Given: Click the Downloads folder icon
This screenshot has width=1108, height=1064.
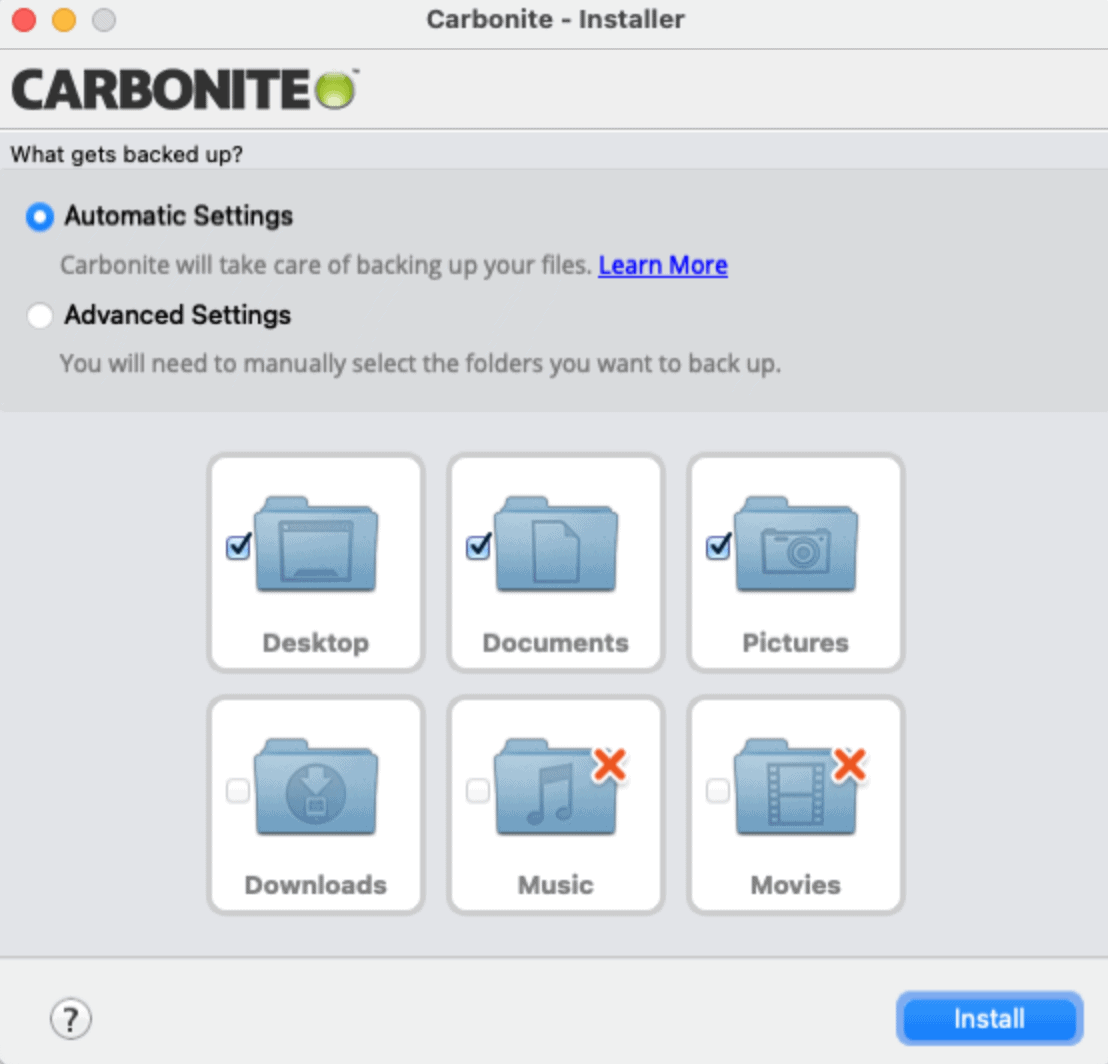Looking at the screenshot, I should pos(316,787).
